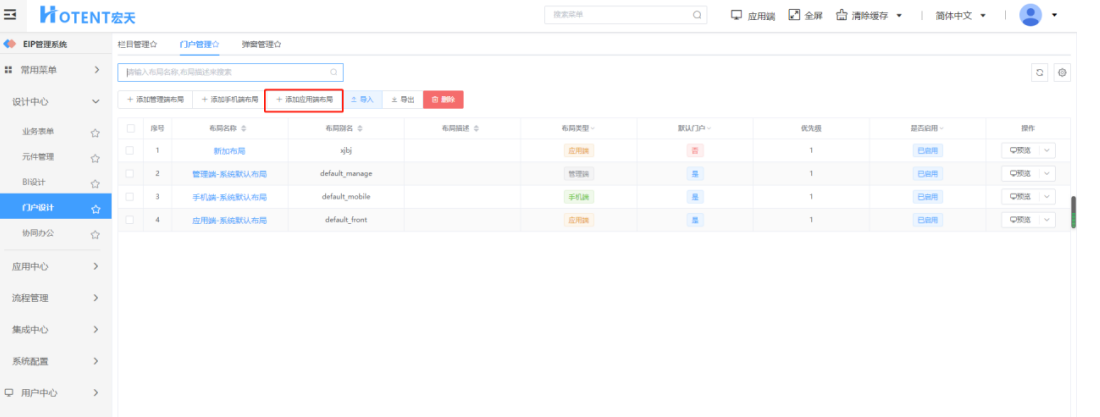Click the HOTENT宏天 logo
The image size is (1100, 417).
88,15
